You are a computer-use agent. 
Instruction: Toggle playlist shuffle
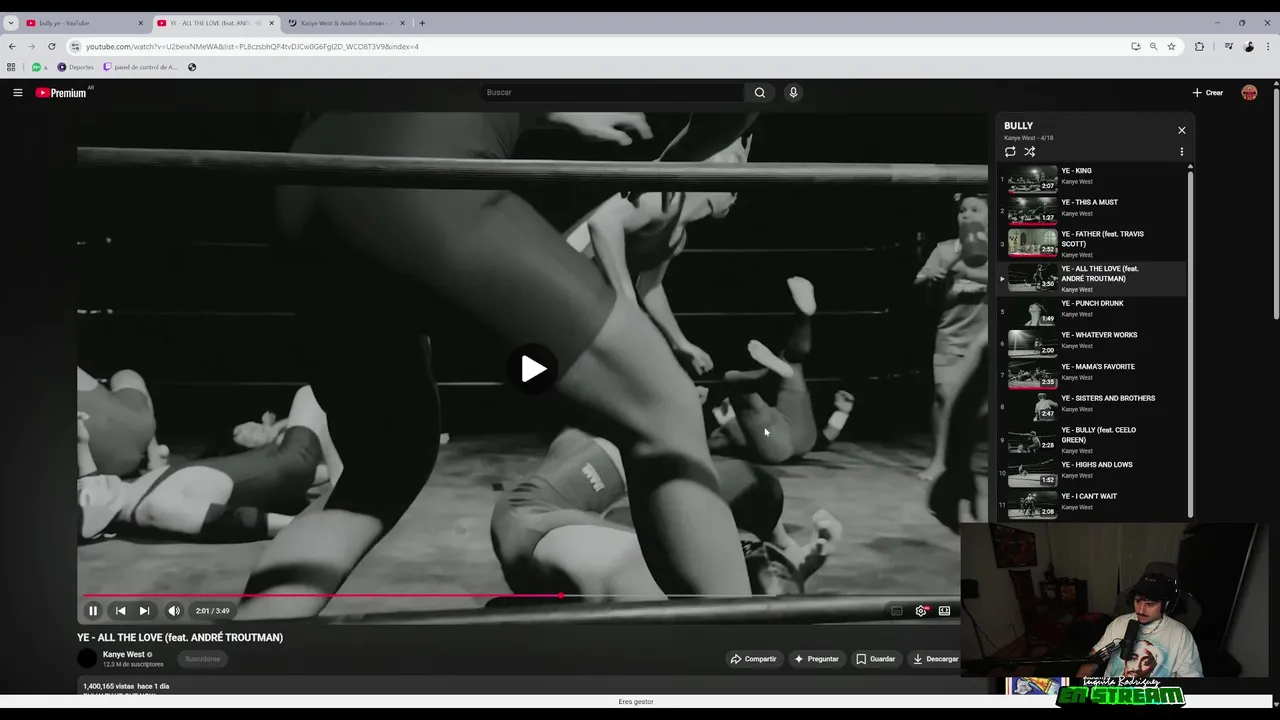point(1029,152)
